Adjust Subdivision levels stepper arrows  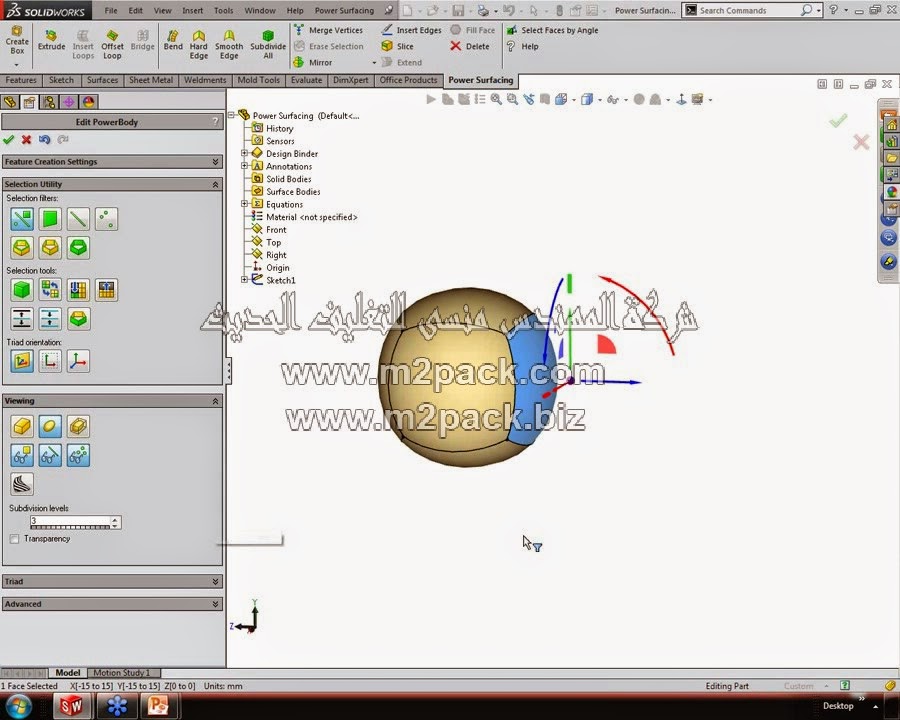pyautogui.click(x=115, y=522)
